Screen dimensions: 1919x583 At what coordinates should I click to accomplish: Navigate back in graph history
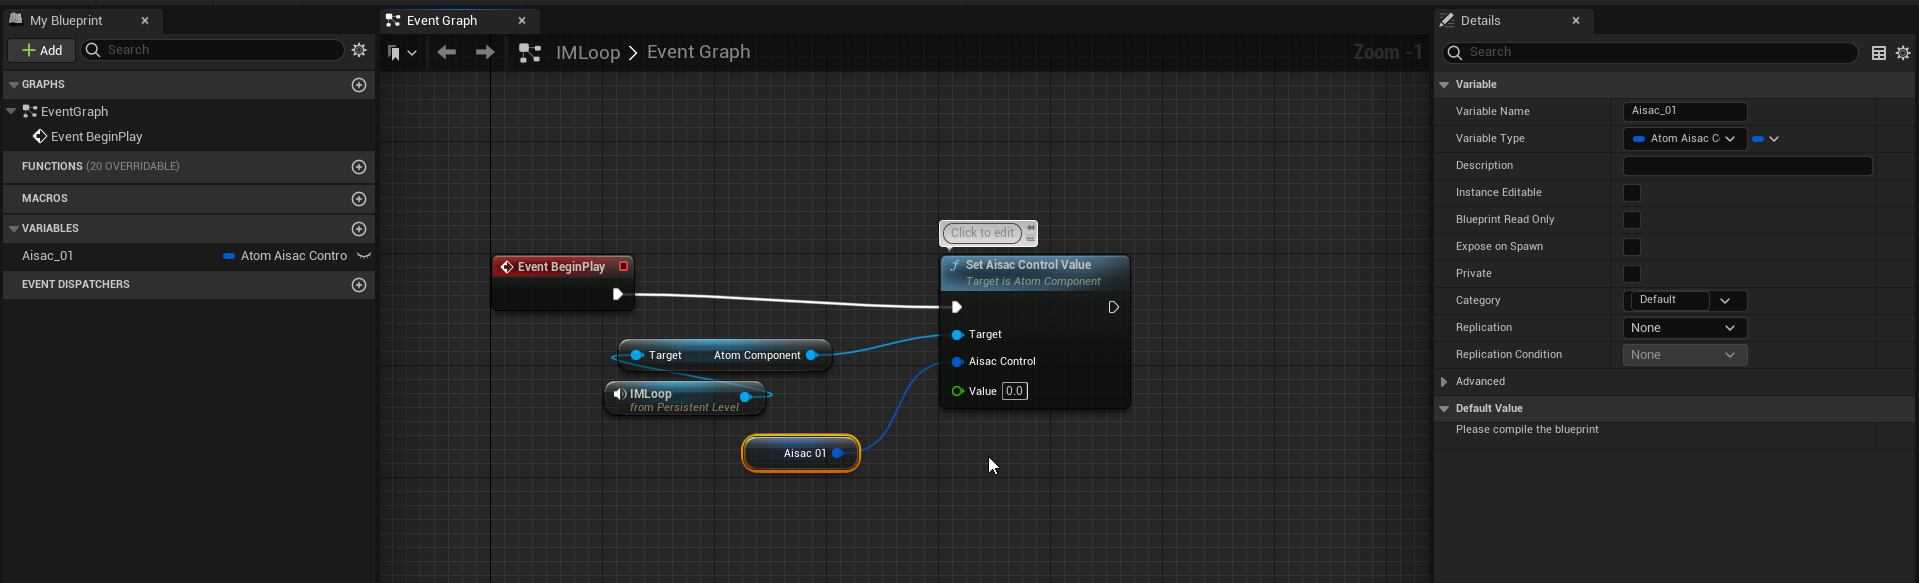point(446,52)
